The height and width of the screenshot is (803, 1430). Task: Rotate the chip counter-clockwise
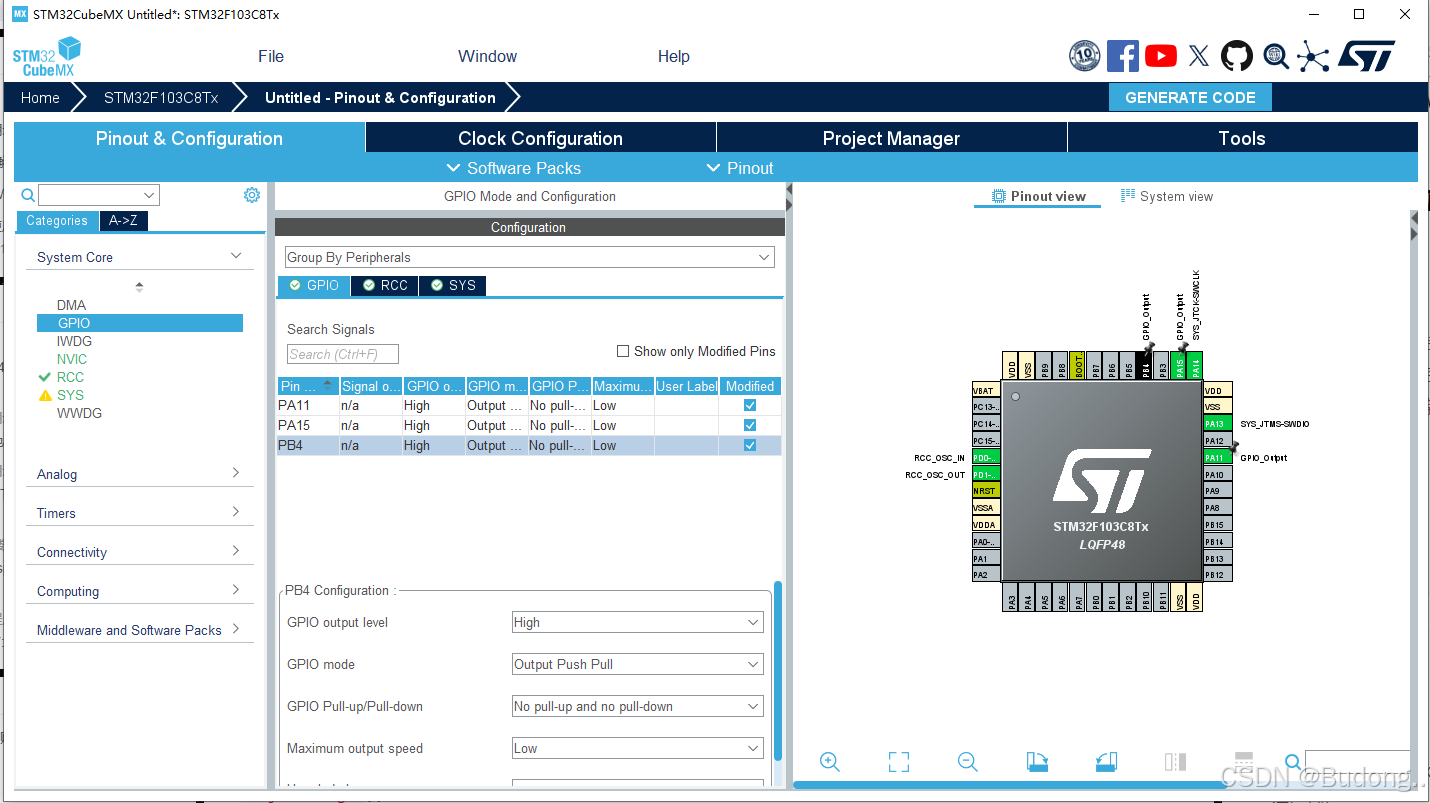point(1106,762)
